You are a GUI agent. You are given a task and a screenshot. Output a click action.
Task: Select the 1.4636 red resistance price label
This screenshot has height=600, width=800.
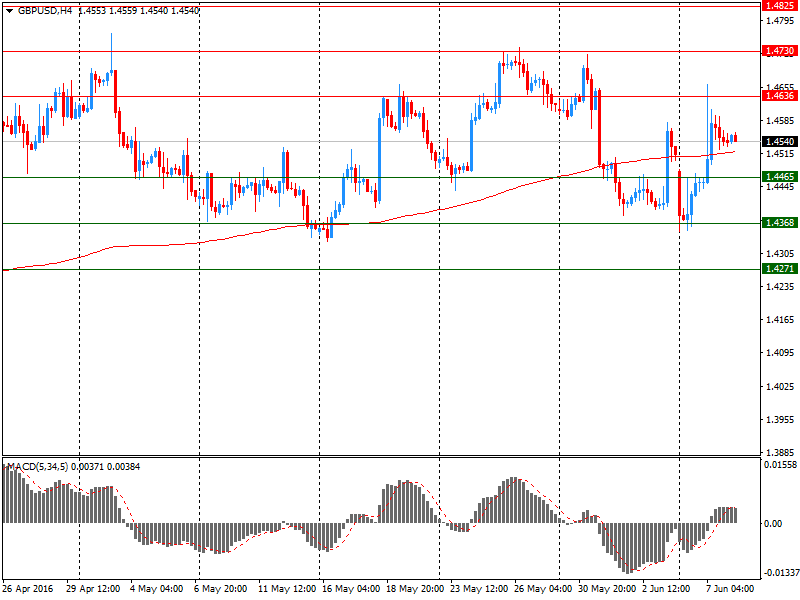click(x=779, y=95)
